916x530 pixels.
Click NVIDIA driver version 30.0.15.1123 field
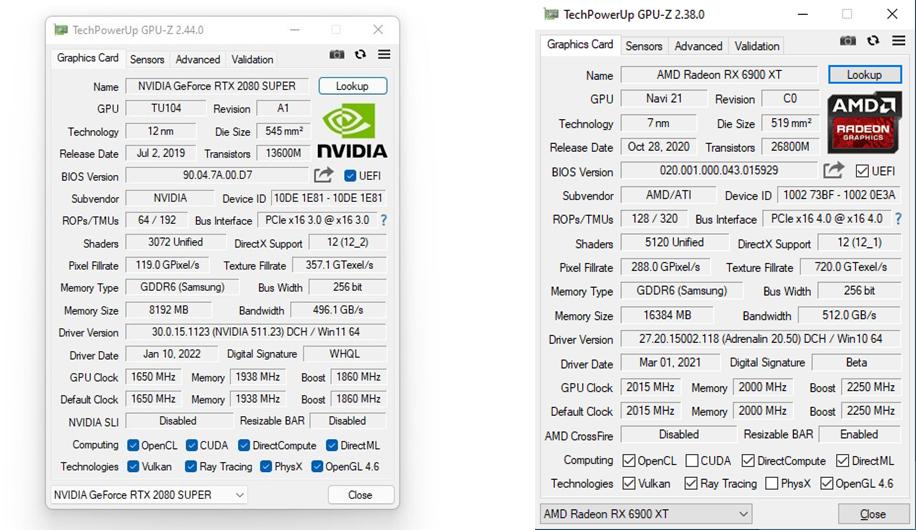pyautogui.click(x=255, y=332)
